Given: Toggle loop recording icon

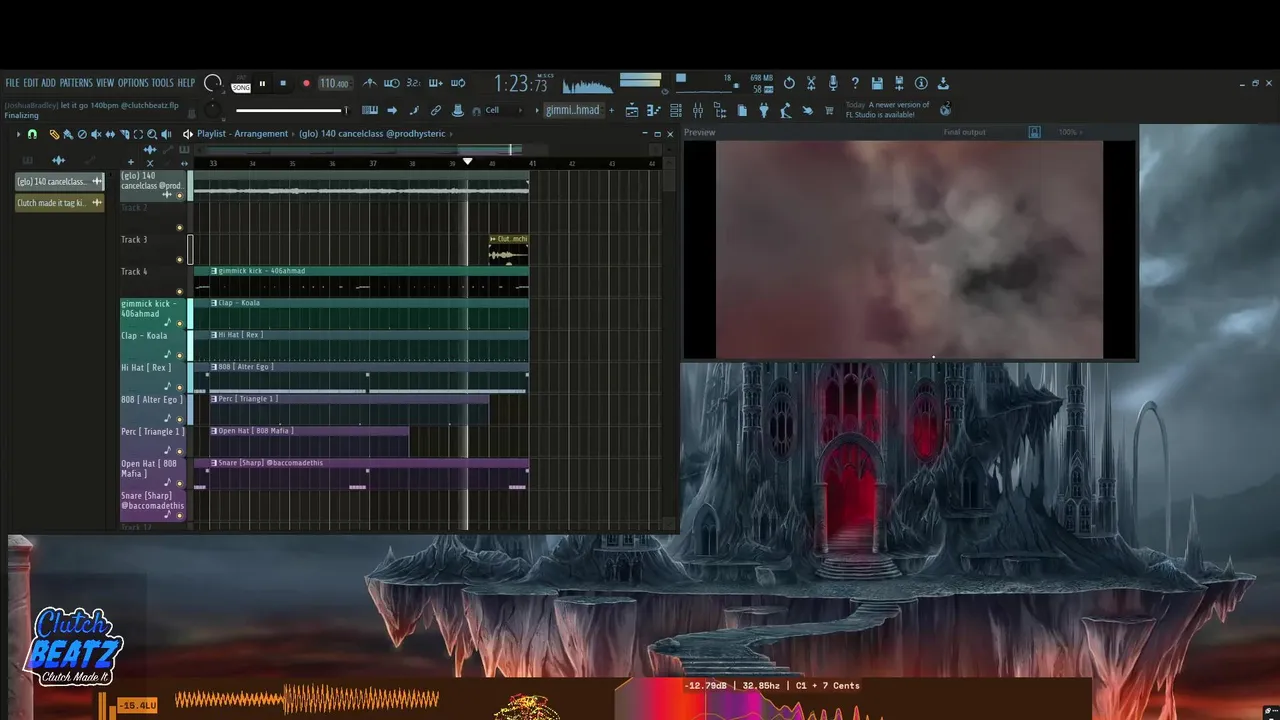Looking at the screenshot, I should click(x=458, y=83).
